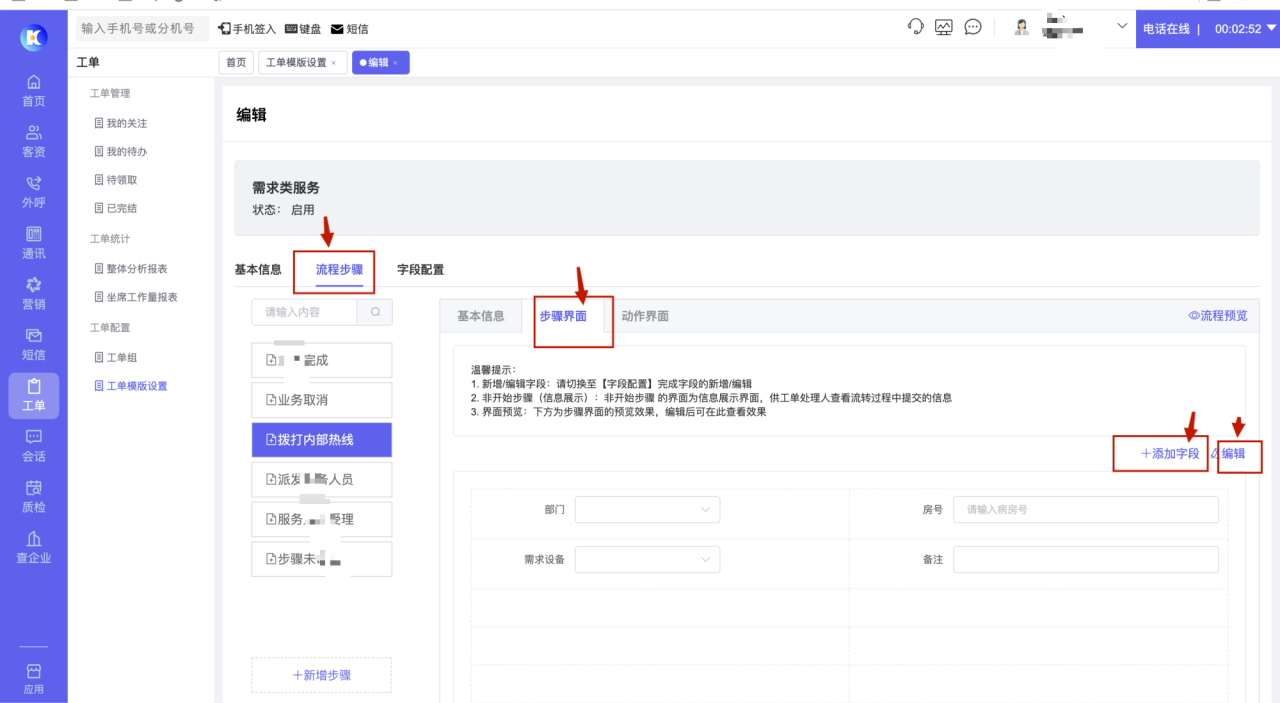
Task: Expand the 部门 dropdown
Action: click(x=647, y=510)
